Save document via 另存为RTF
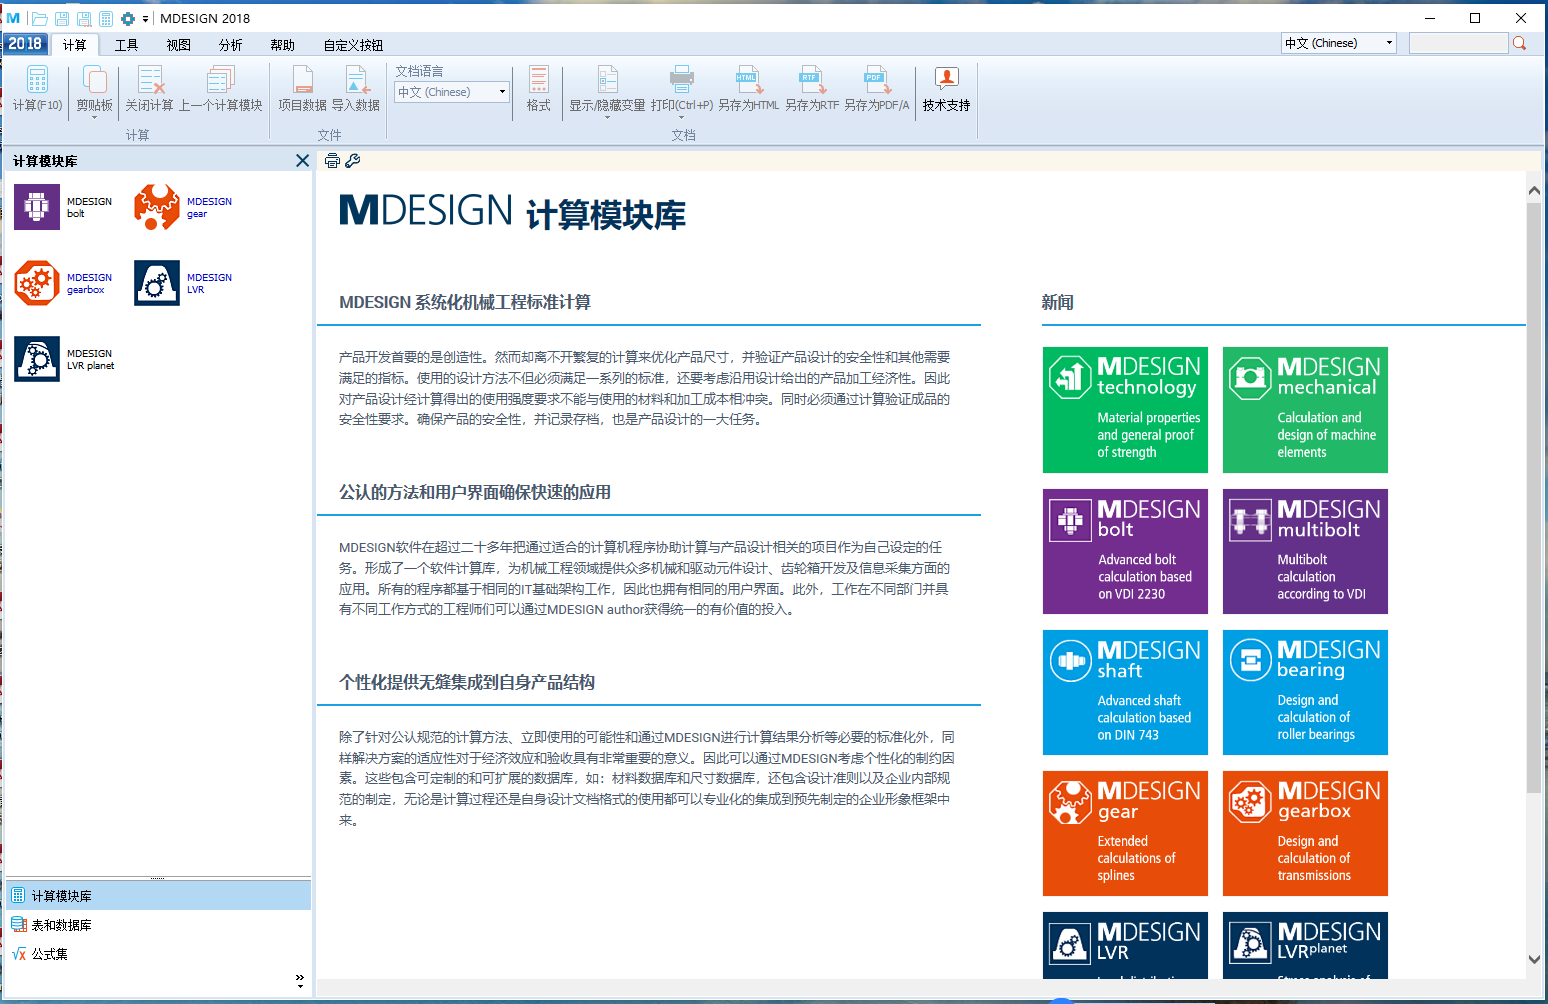 click(x=811, y=89)
